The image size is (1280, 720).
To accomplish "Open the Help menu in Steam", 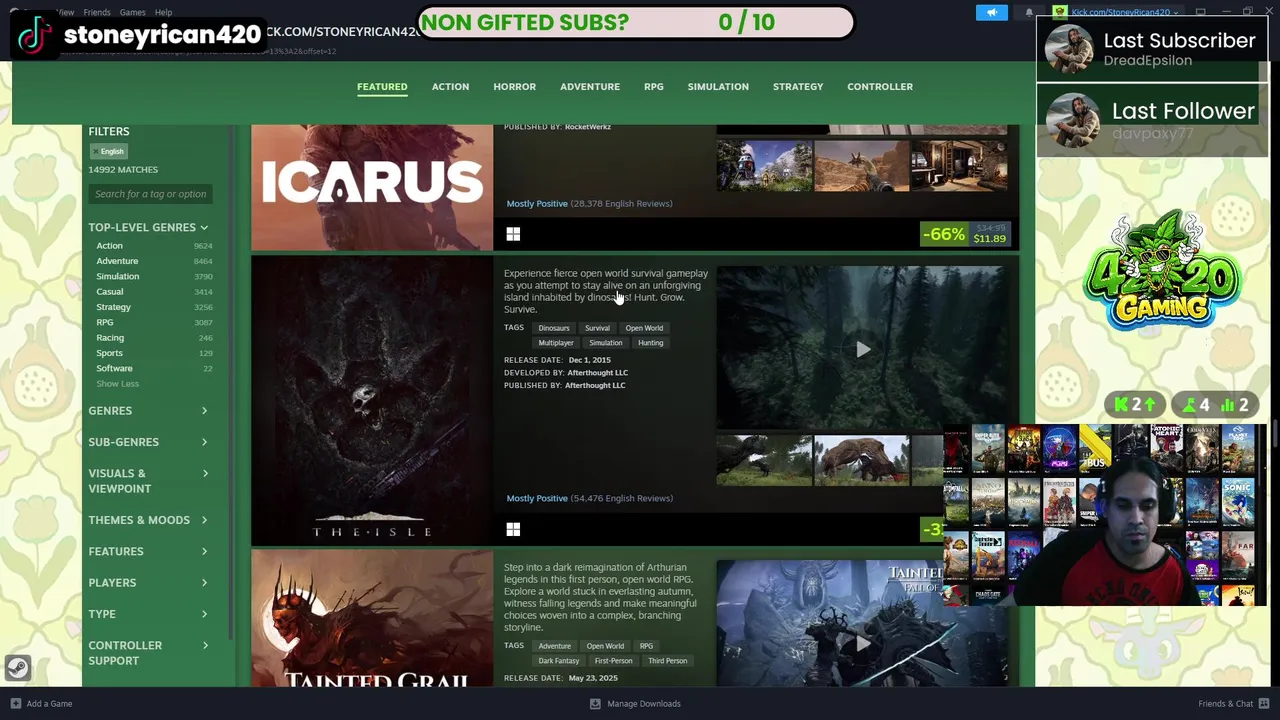I will [163, 12].
